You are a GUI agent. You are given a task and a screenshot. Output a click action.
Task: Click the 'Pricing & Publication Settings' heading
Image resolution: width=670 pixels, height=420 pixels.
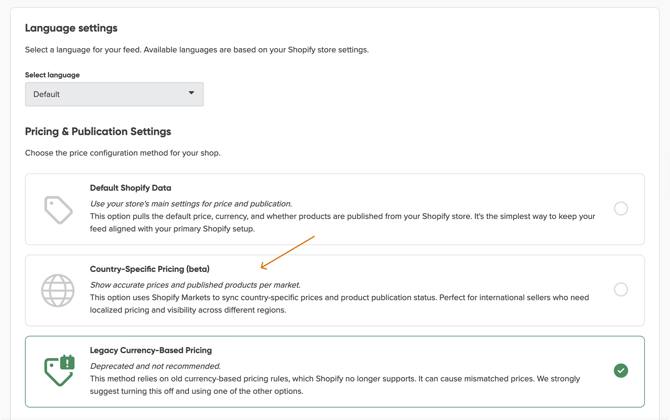coord(98,132)
